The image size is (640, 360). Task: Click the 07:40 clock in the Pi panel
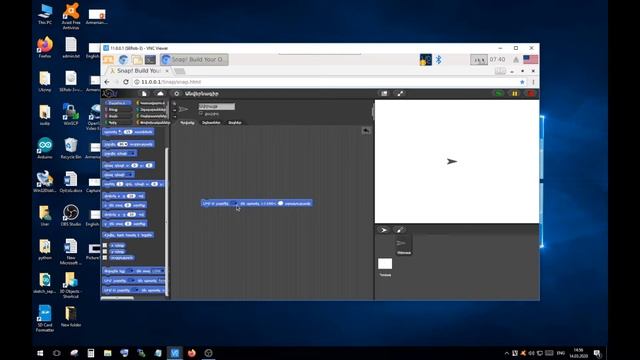click(x=497, y=60)
